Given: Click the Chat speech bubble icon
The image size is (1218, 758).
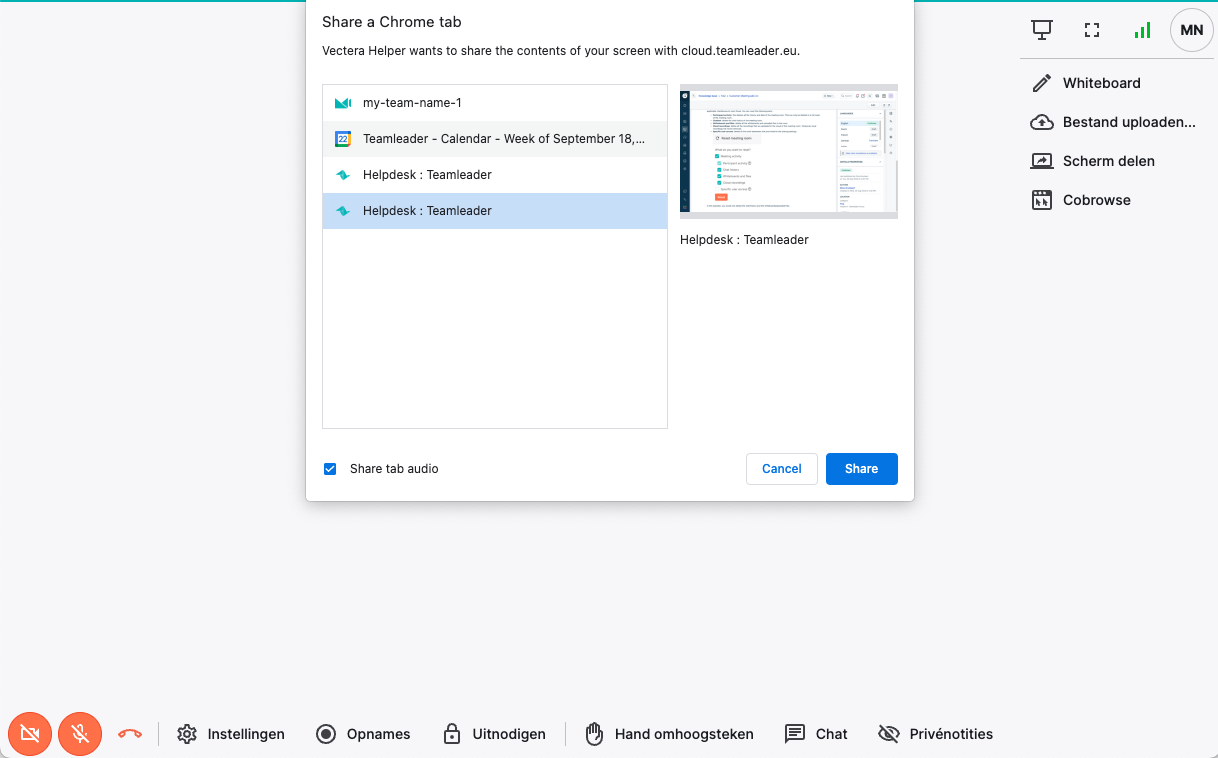Looking at the screenshot, I should click(x=795, y=734).
